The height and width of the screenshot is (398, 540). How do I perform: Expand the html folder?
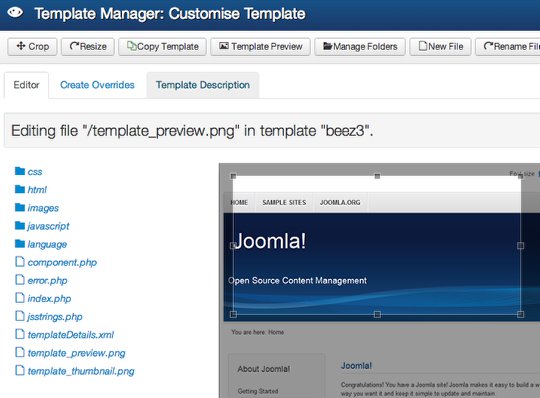point(31,189)
